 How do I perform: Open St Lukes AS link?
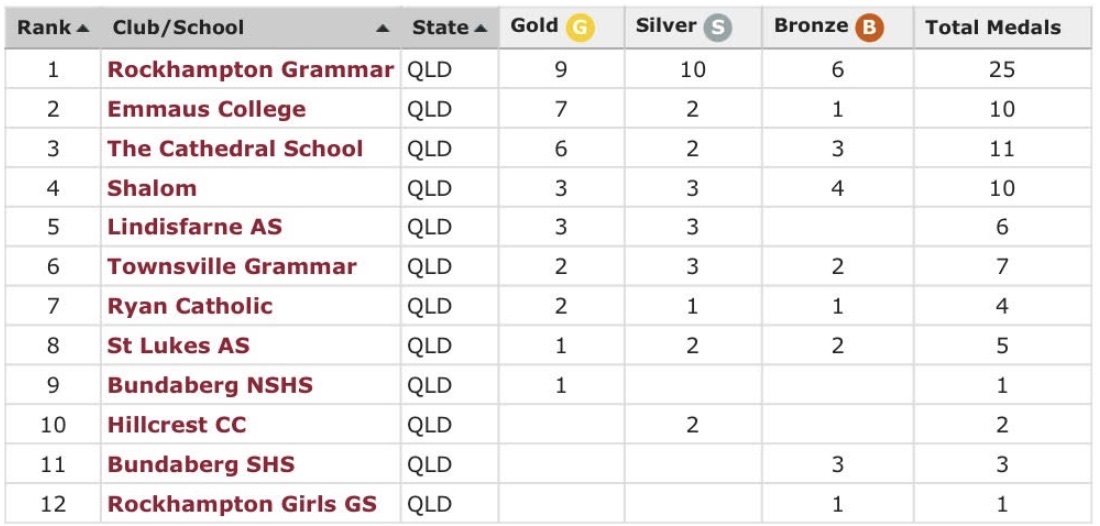(178, 346)
